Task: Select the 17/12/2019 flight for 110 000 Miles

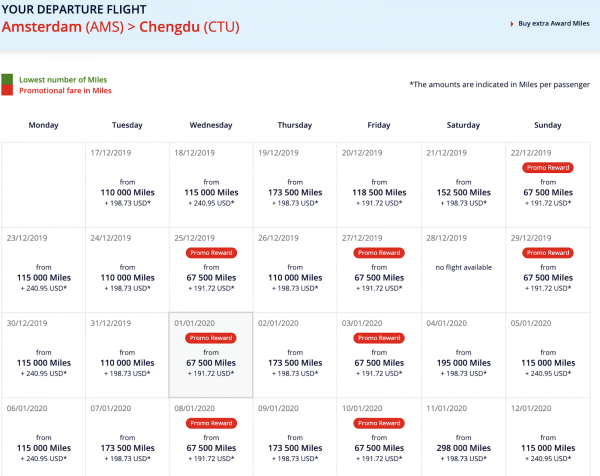Action: coord(127,187)
